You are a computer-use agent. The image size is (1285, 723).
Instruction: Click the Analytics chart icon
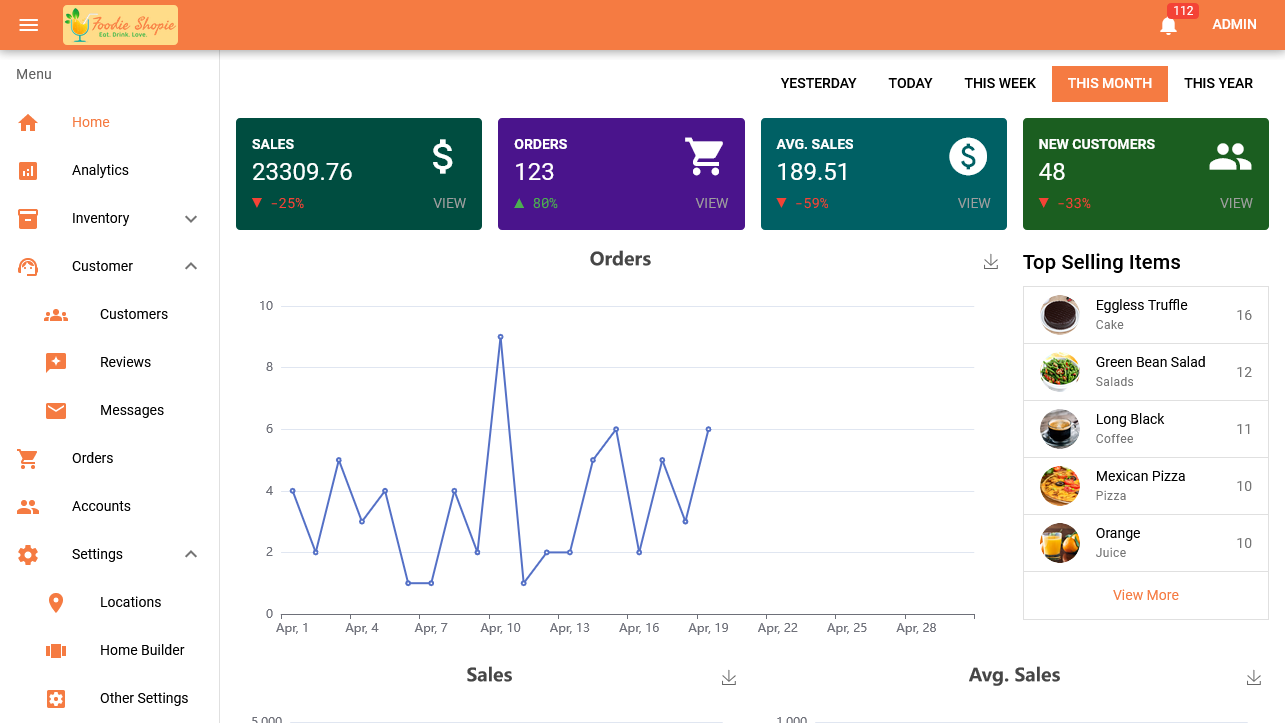28,170
